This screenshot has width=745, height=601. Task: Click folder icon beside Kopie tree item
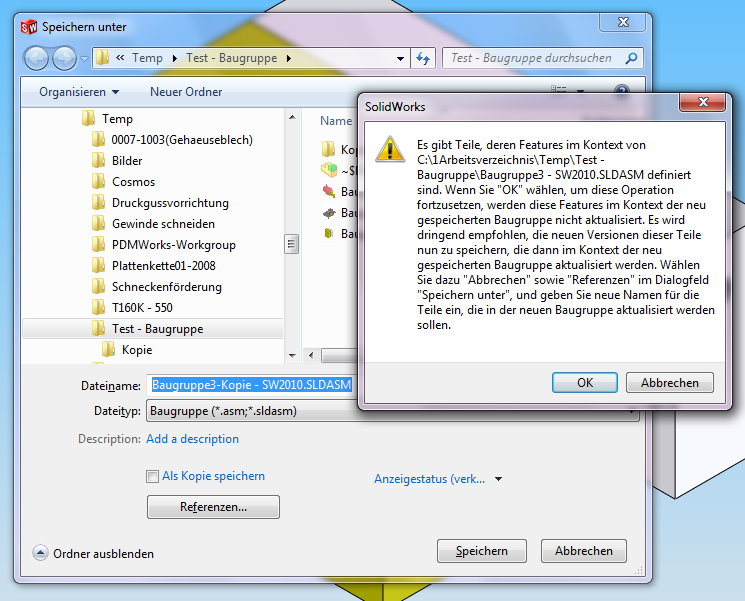pyautogui.click(x=108, y=349)
